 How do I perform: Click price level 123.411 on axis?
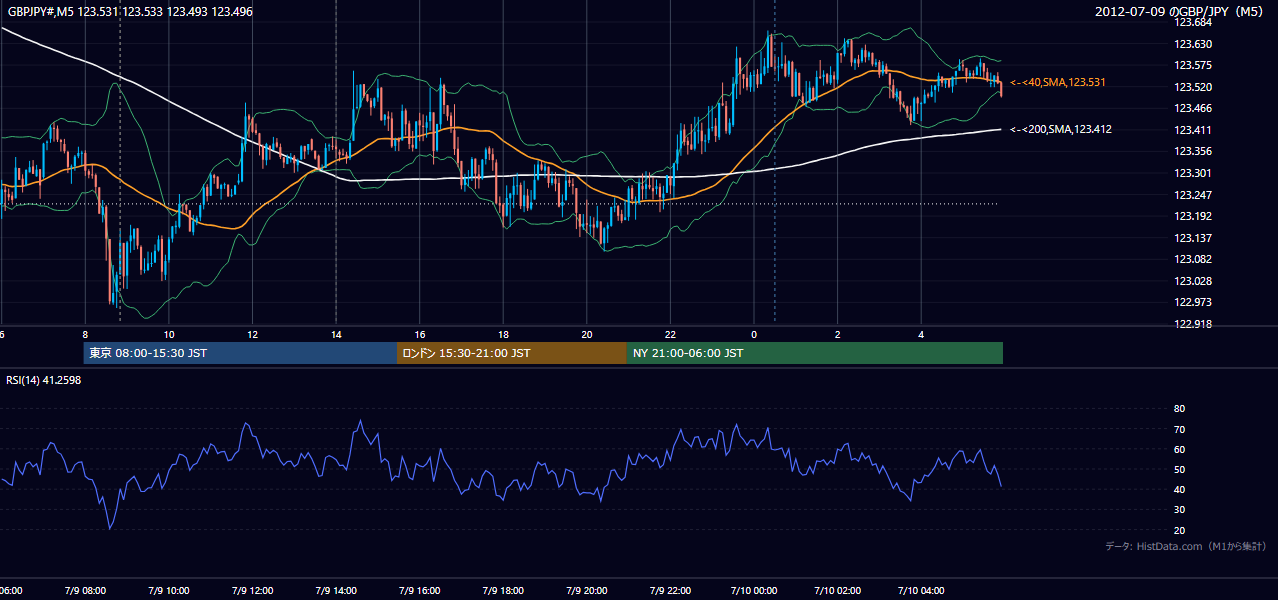pos(1192,130)
